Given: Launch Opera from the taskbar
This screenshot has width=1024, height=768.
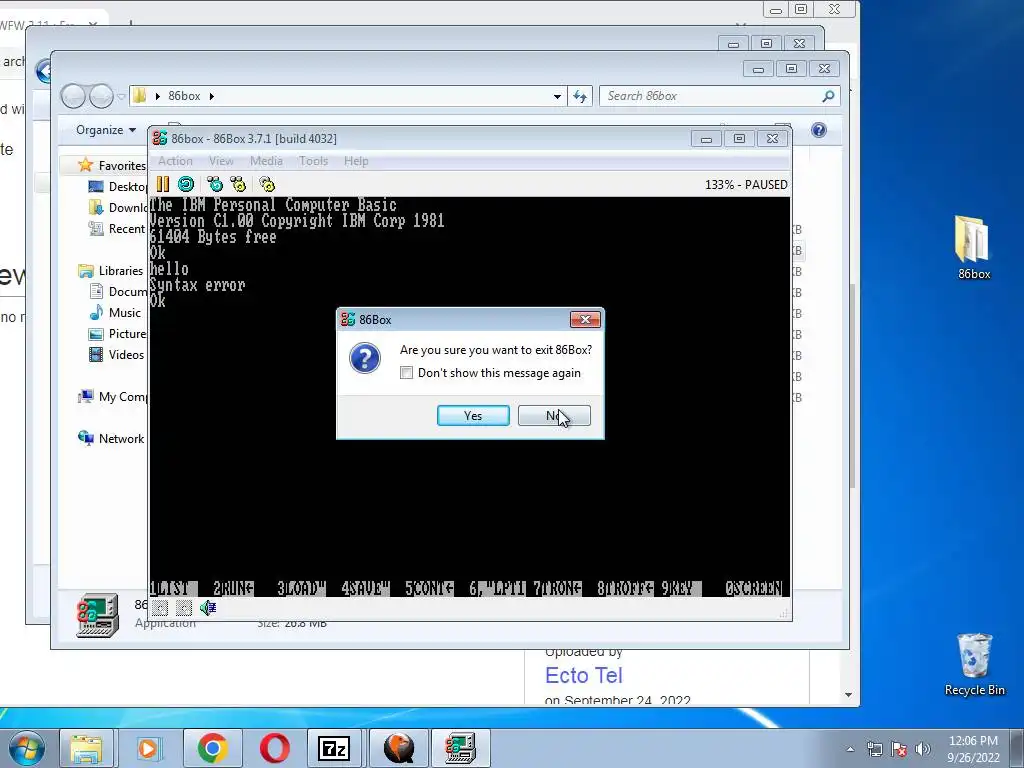Looking at the screenshot, I should (x=274, y=748).
